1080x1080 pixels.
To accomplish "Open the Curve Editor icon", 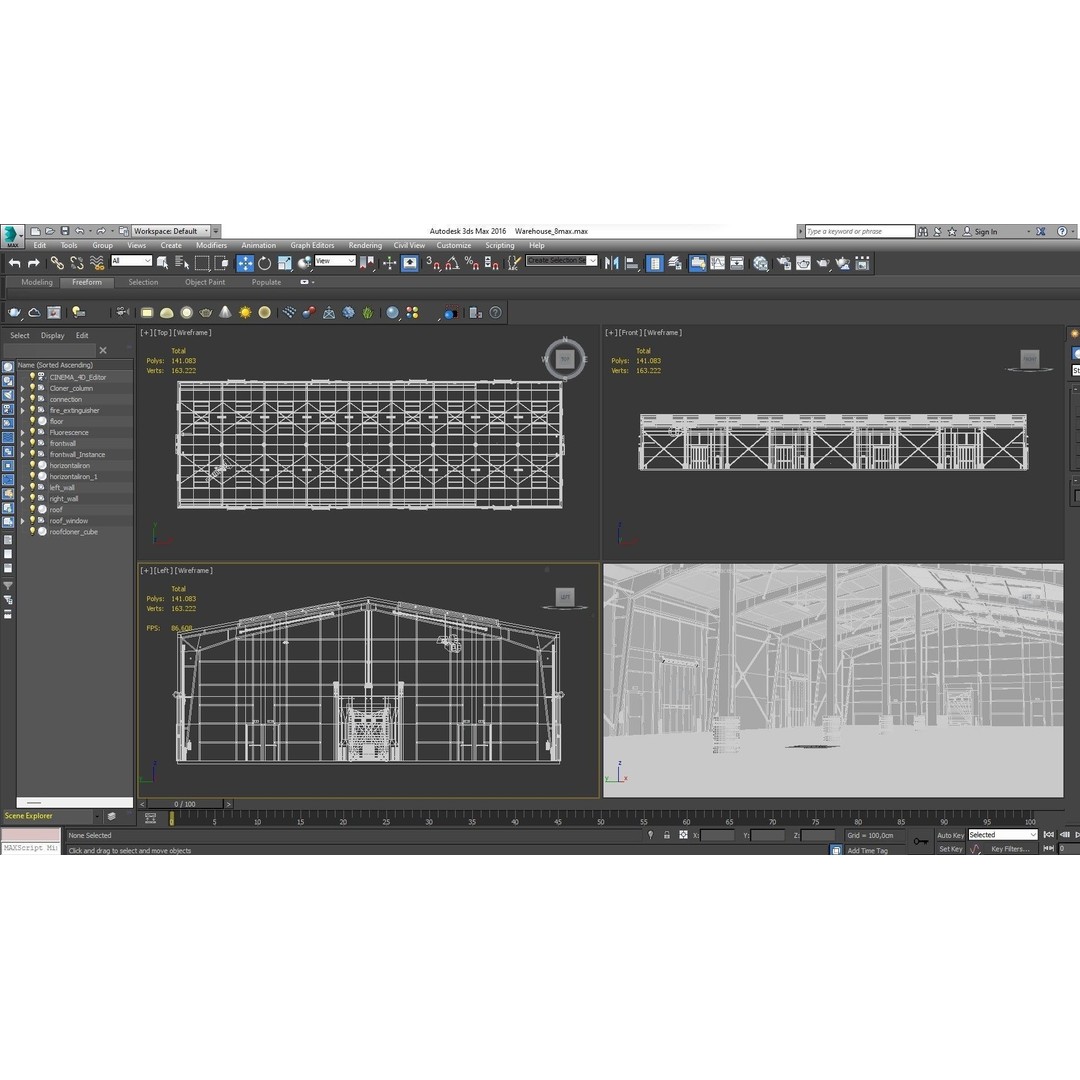I will pos(717,263).
